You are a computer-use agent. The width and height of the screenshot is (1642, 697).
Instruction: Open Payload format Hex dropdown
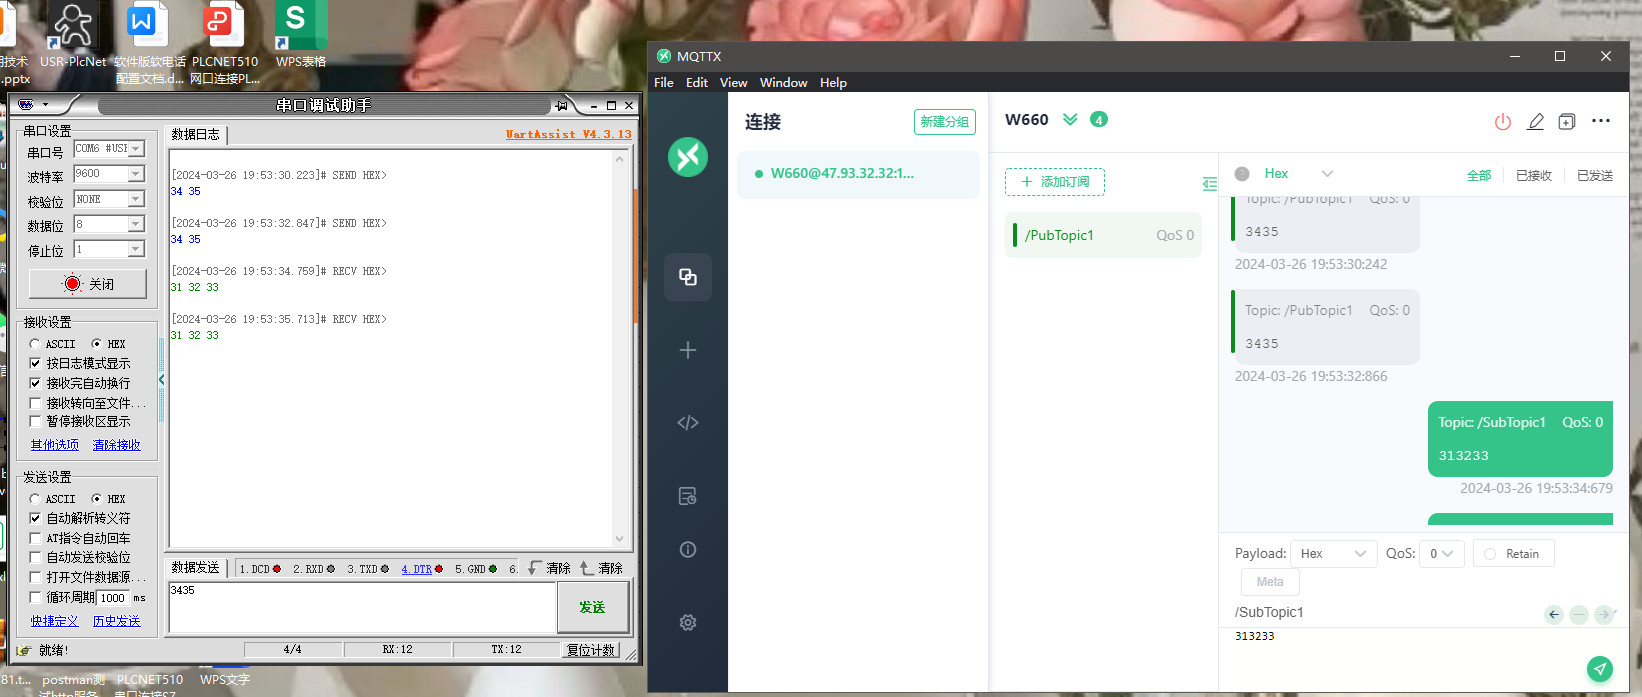coord(1333,554)
